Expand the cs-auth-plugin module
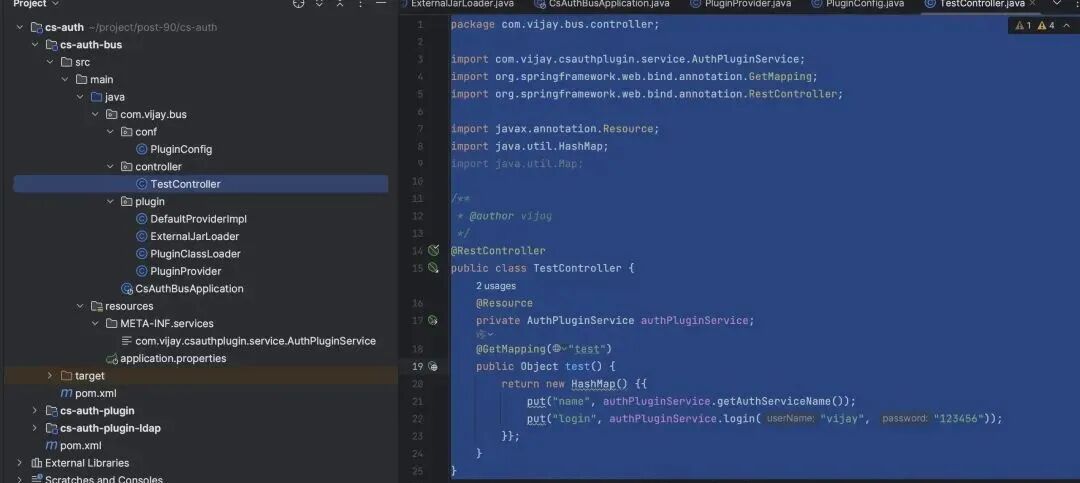Image resolution: width=1080 pixels, height=483 pixels. tap(34, 411)
